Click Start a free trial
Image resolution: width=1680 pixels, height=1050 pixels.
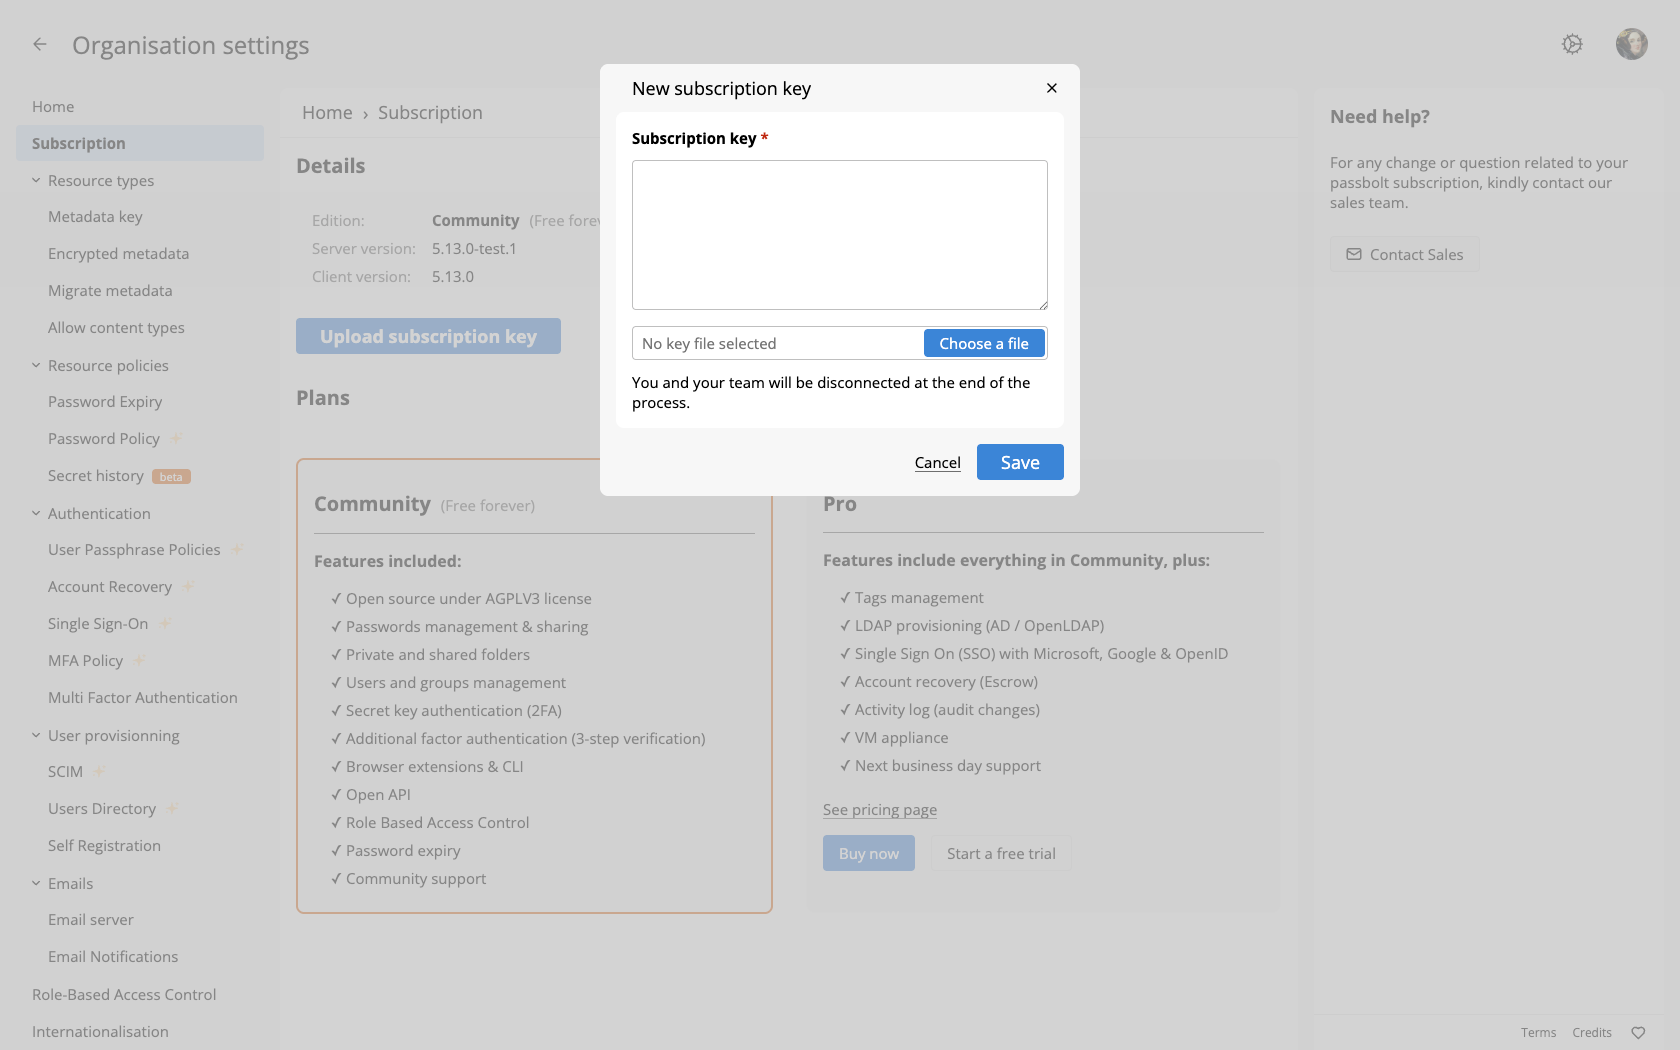pos(1001,853)
